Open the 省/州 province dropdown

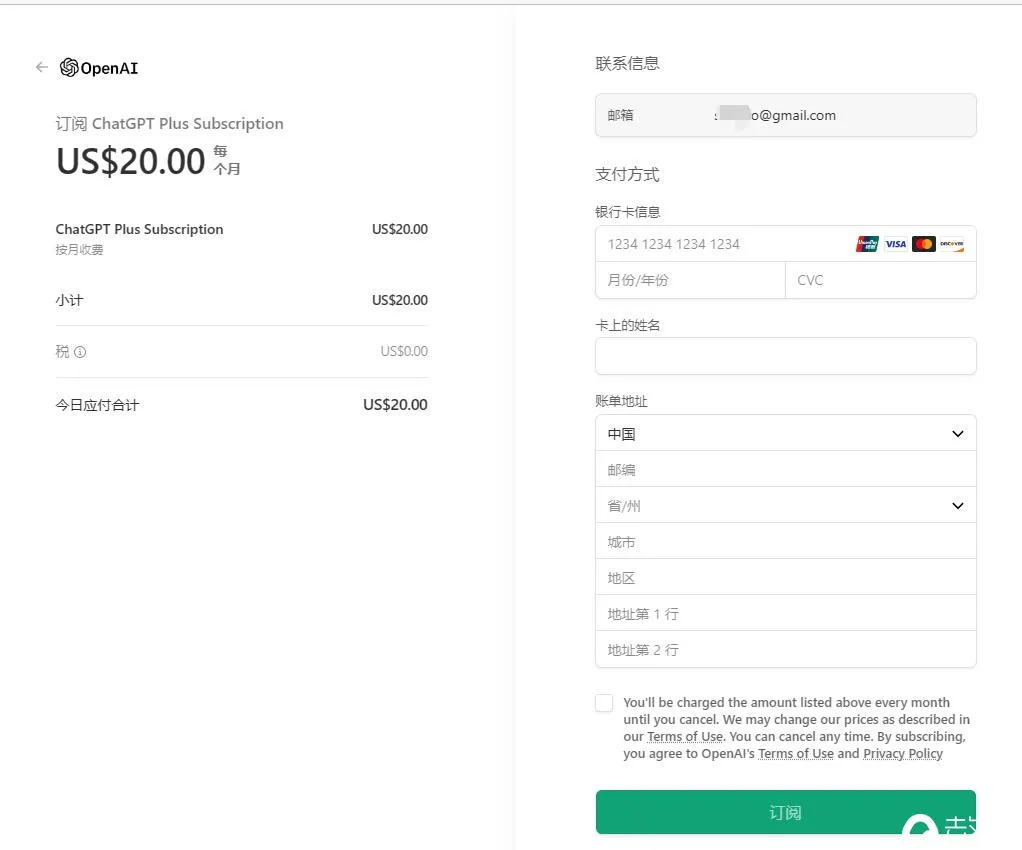pyautogui.click(x=785, y=505)
